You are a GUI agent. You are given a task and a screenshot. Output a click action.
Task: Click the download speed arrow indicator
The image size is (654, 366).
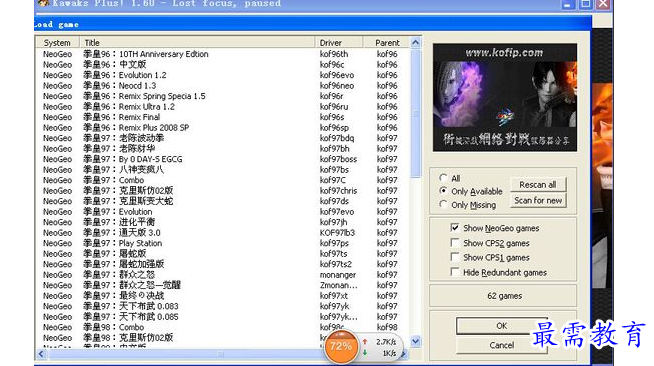coord(365,353)
